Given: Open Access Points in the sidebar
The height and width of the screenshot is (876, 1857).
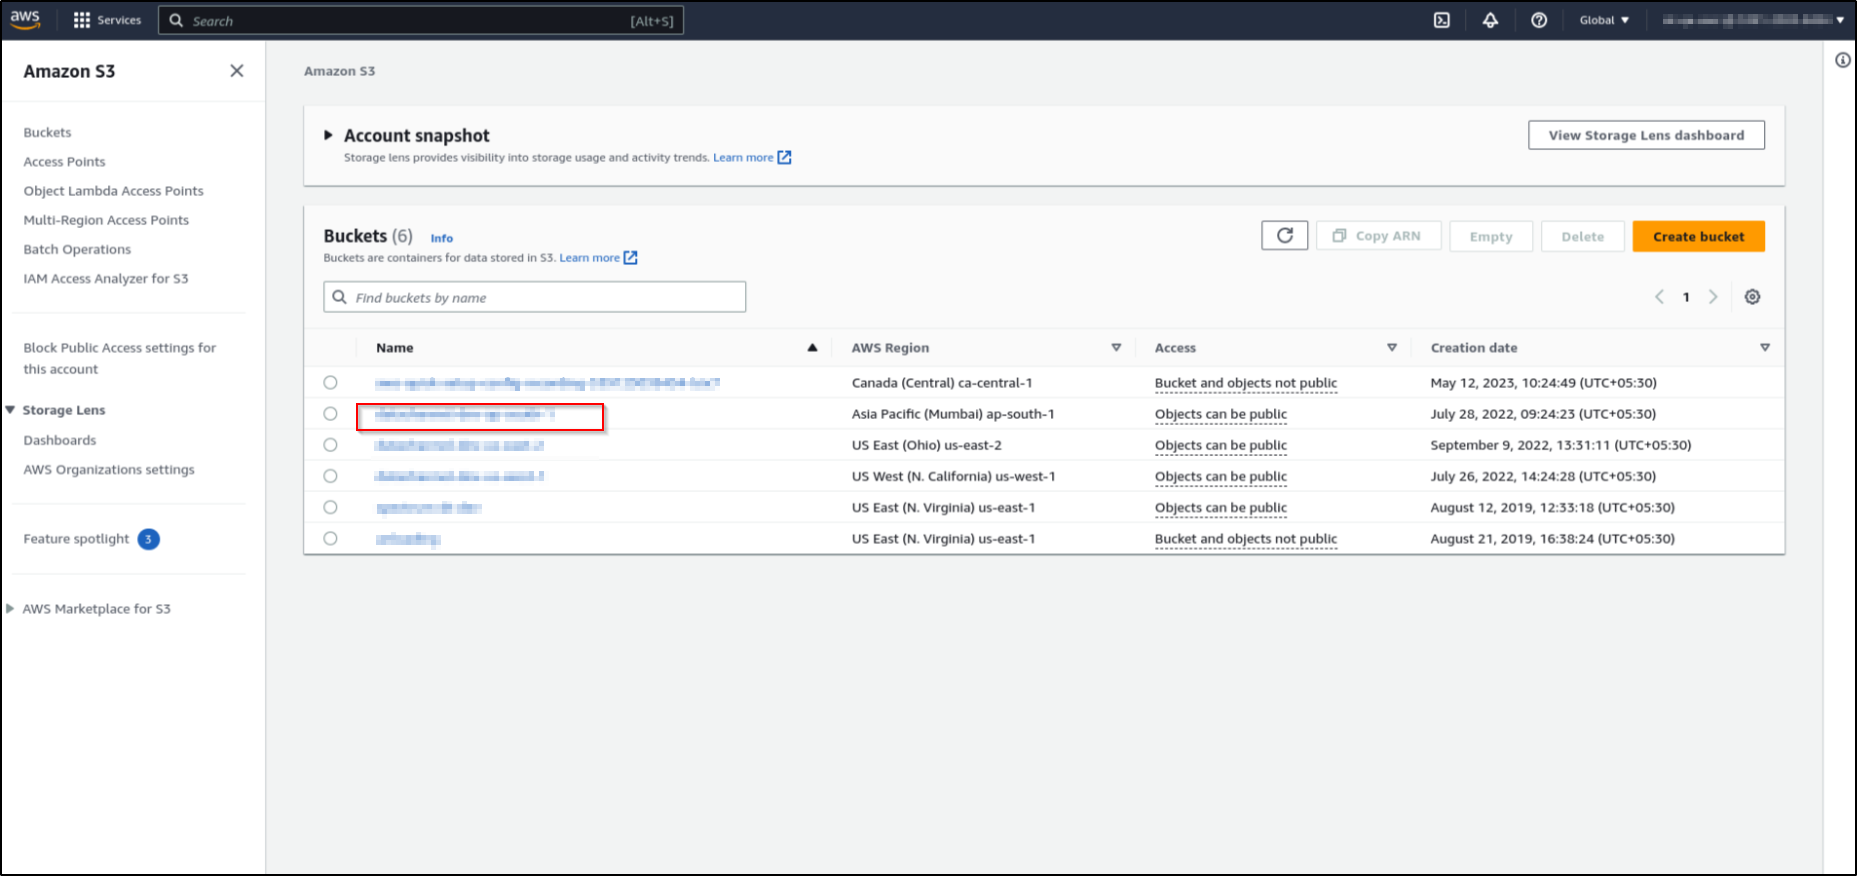Looking at the screenshot, I should [64, 162].
